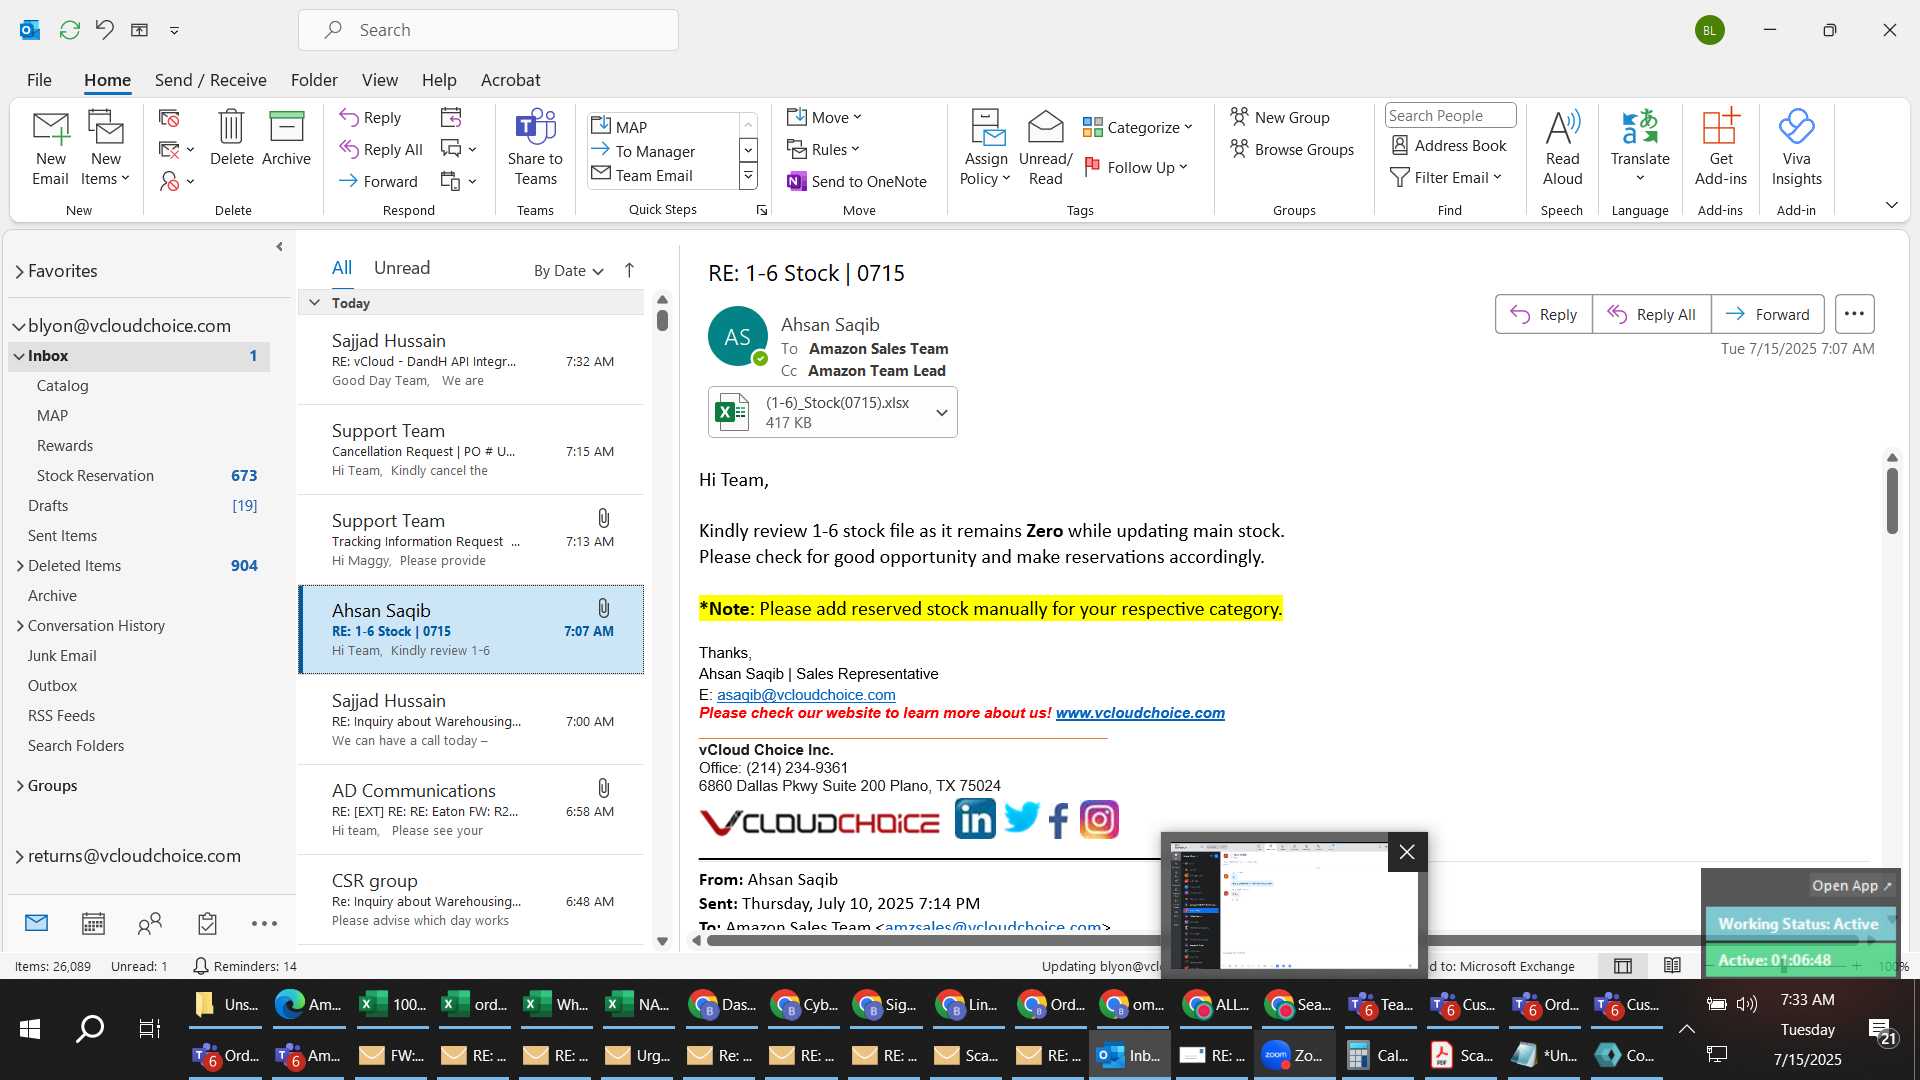The image size is (1920, 1080).
Task: Open attachment dropdown for Stock xlsx file
Action: 941,412
